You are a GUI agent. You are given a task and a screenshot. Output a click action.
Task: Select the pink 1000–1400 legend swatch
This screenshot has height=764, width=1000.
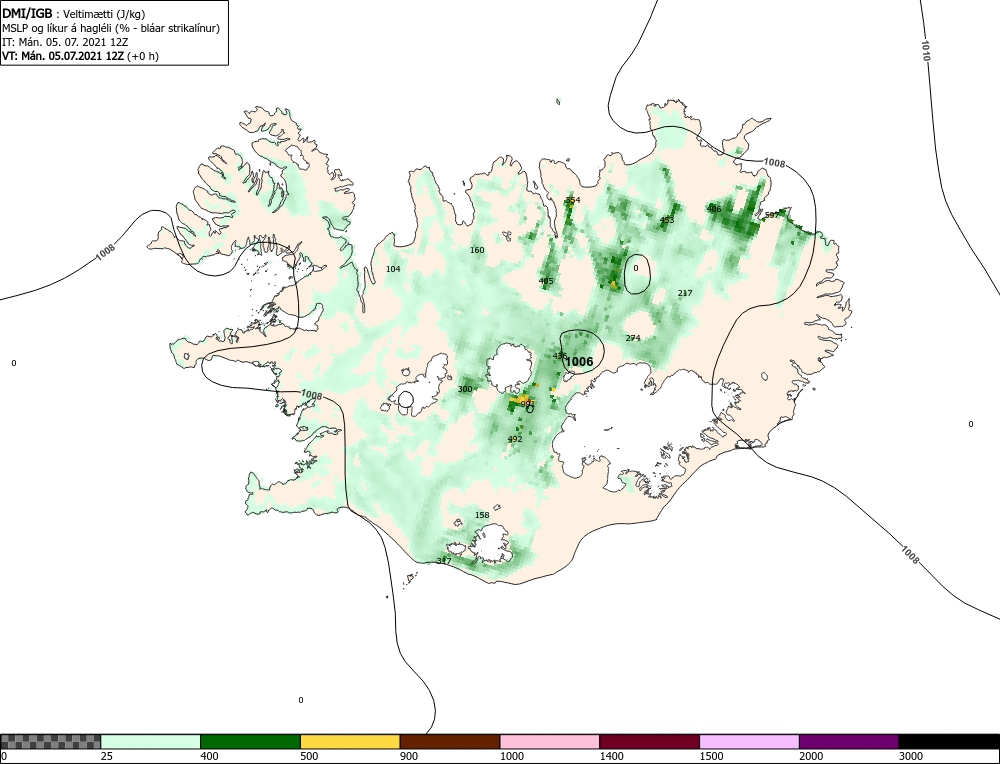[x=550, y=742]
